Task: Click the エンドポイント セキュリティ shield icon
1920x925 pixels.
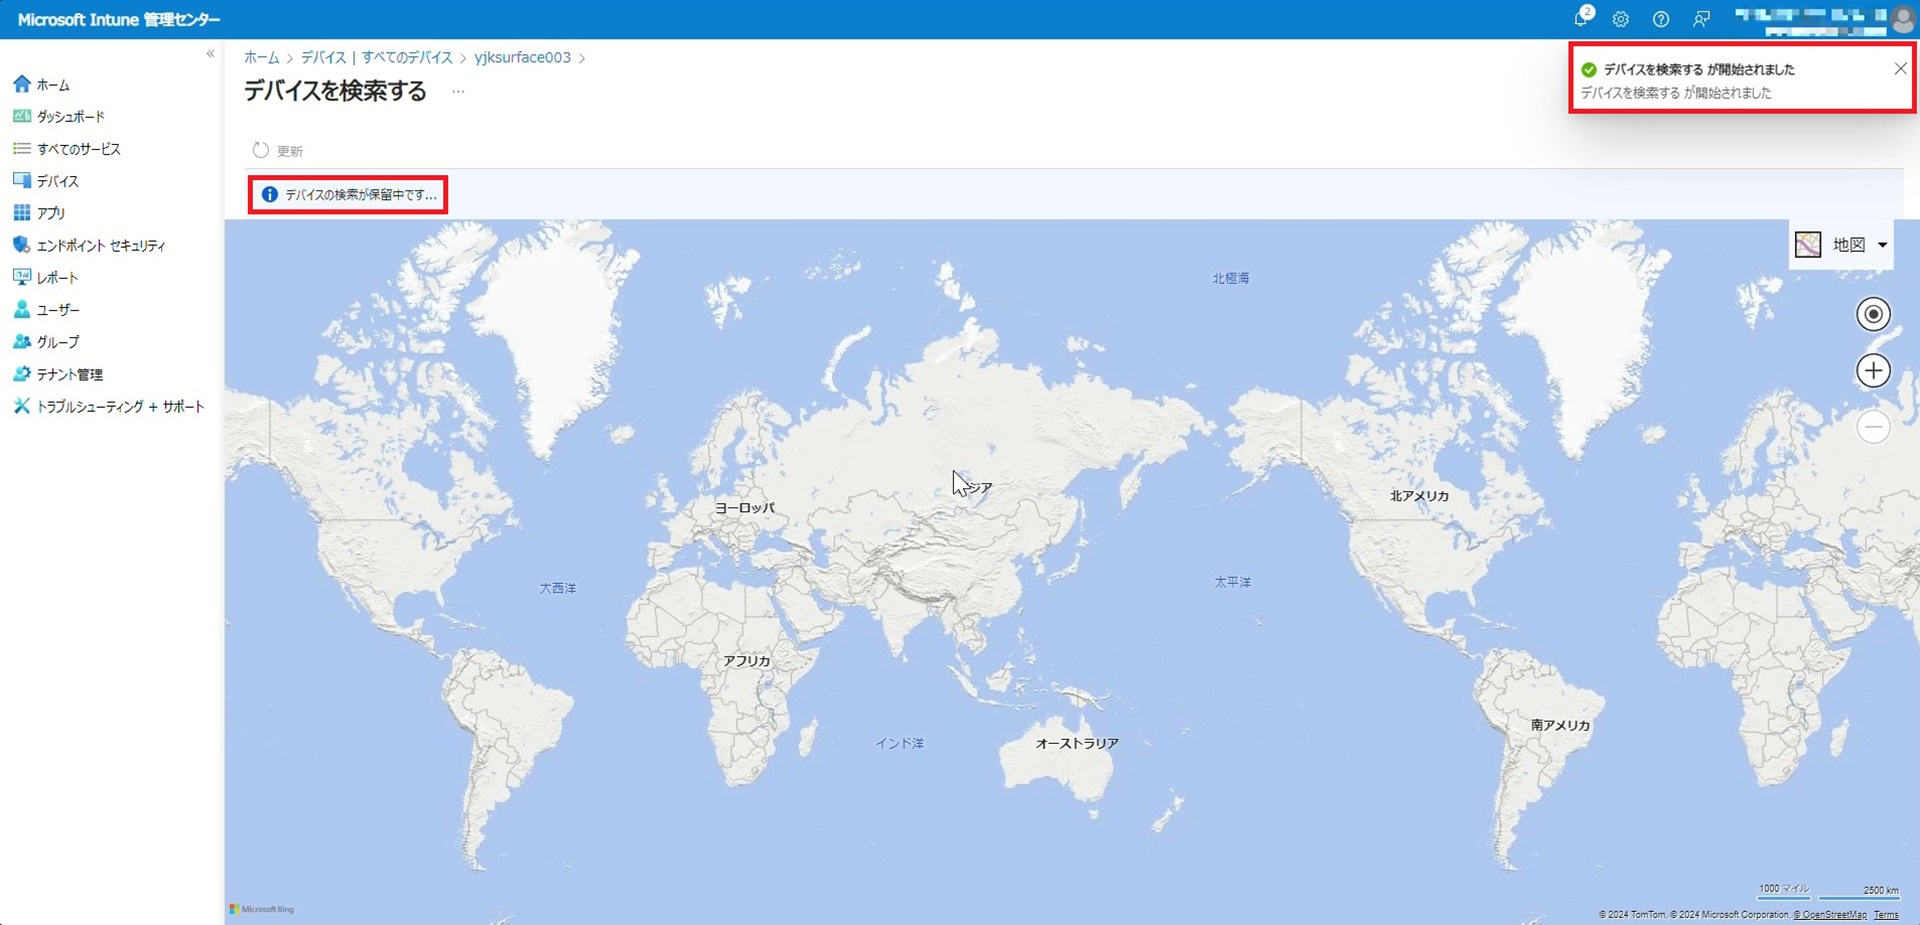Action: pos(21,244)
